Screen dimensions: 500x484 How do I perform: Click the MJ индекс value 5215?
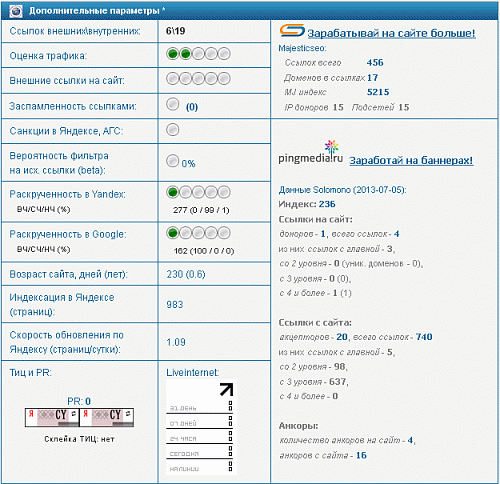378,92
